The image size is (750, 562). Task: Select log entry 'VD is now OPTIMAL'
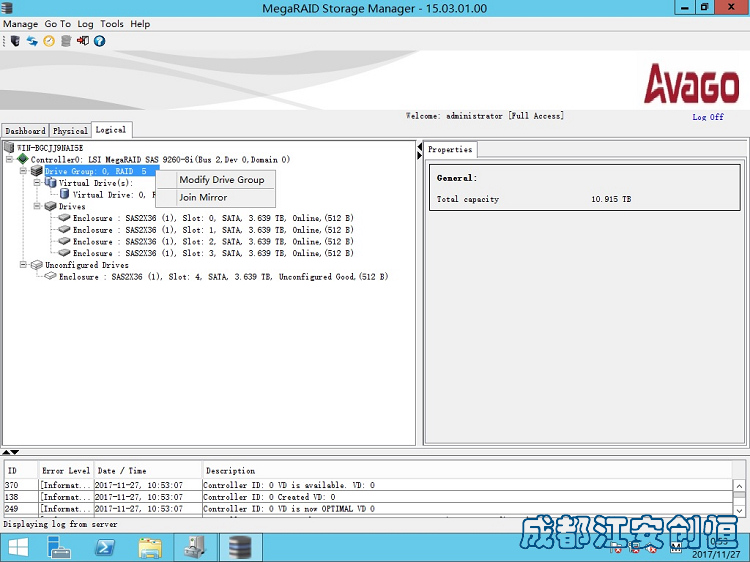(x=368, y=509)
